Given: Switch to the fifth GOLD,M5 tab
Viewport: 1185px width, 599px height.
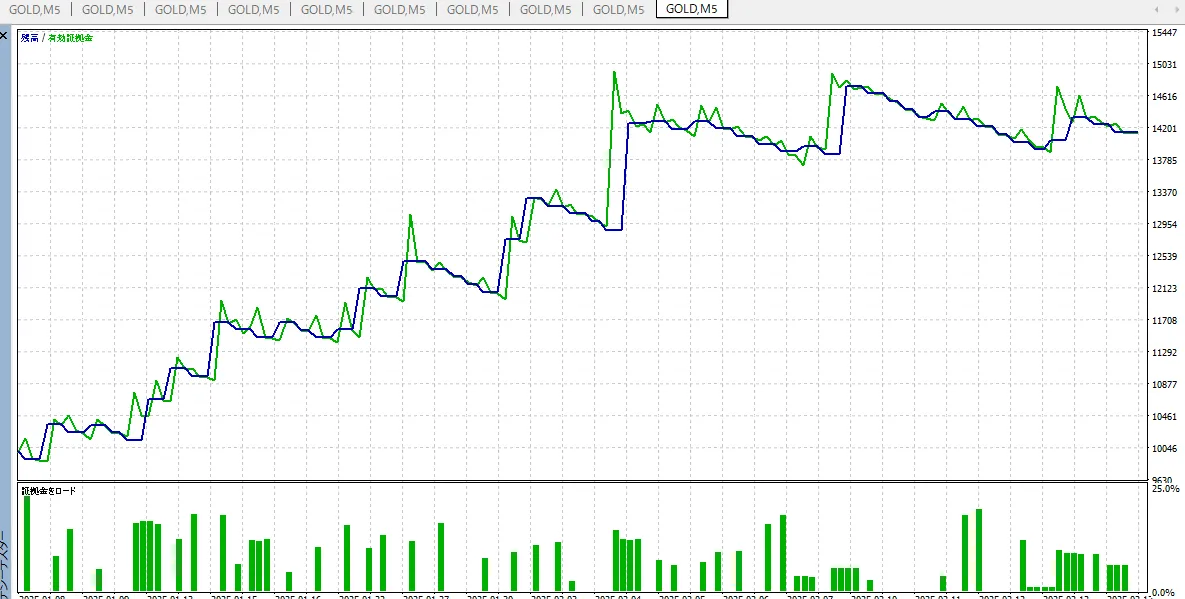Looking at the screenshot, I should click(x=326, y=9).
